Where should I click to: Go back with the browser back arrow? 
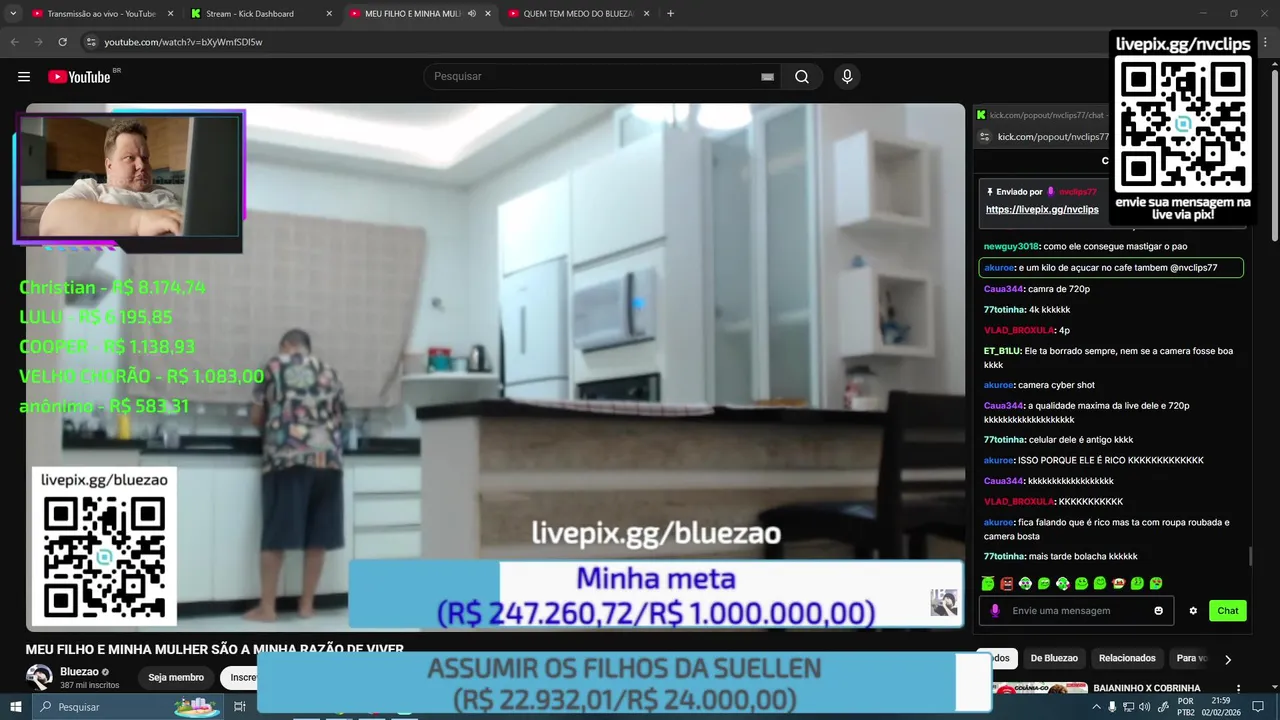pyautogui.click(x=15, y=42)
